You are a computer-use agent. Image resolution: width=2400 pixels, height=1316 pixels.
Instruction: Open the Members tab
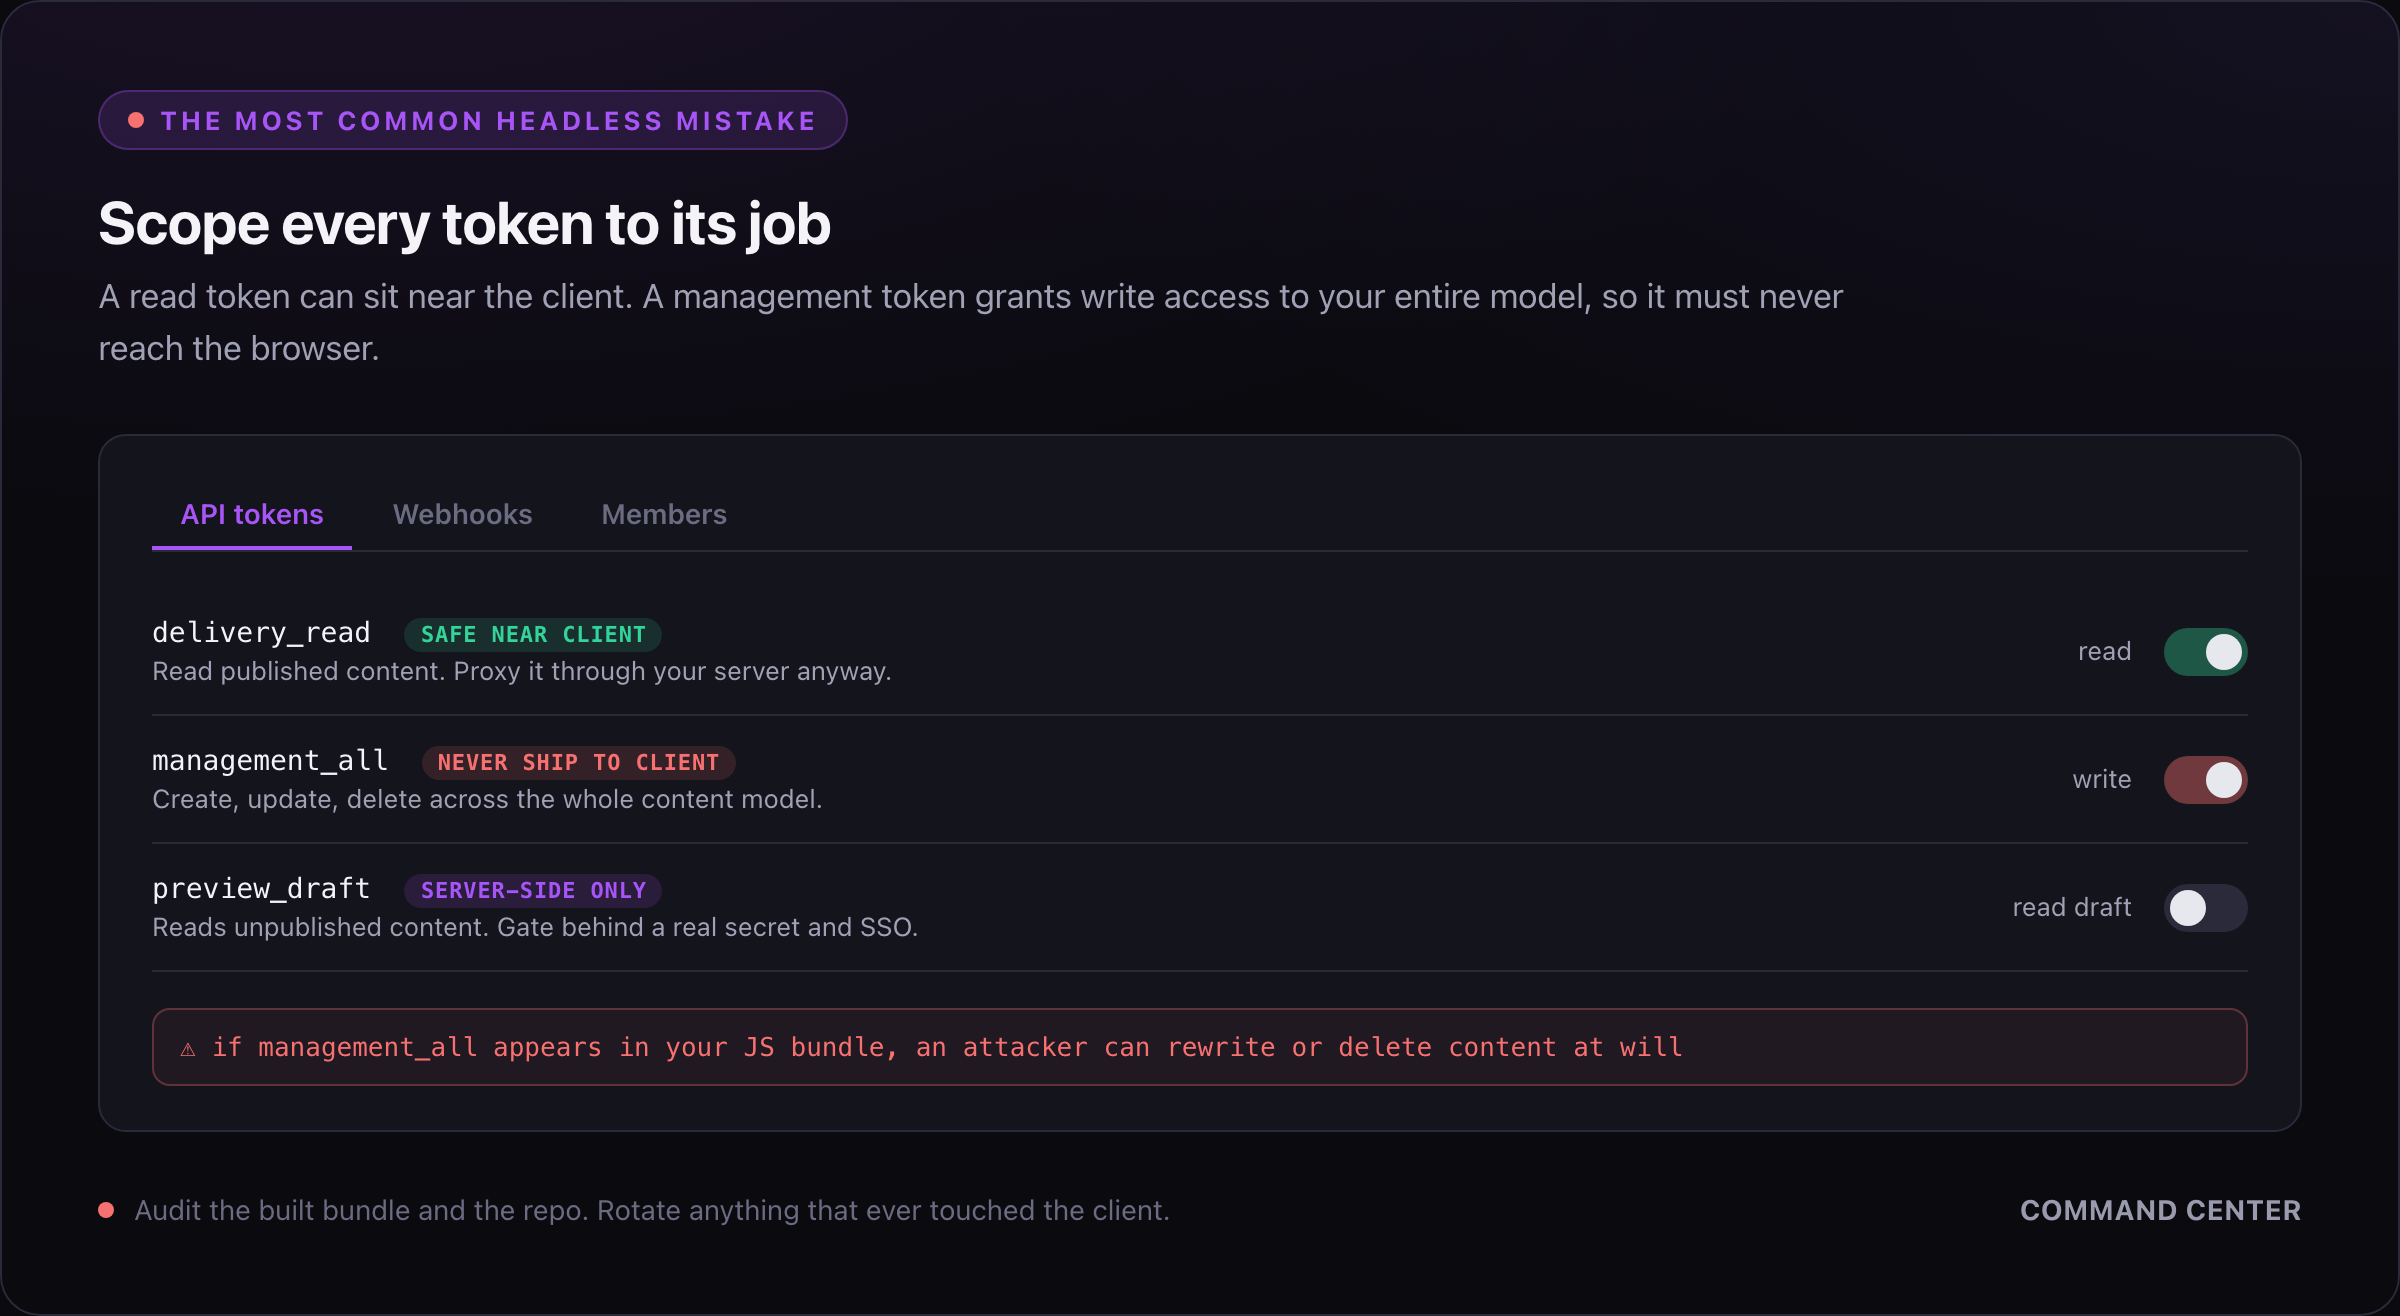(x=664, y=515)
